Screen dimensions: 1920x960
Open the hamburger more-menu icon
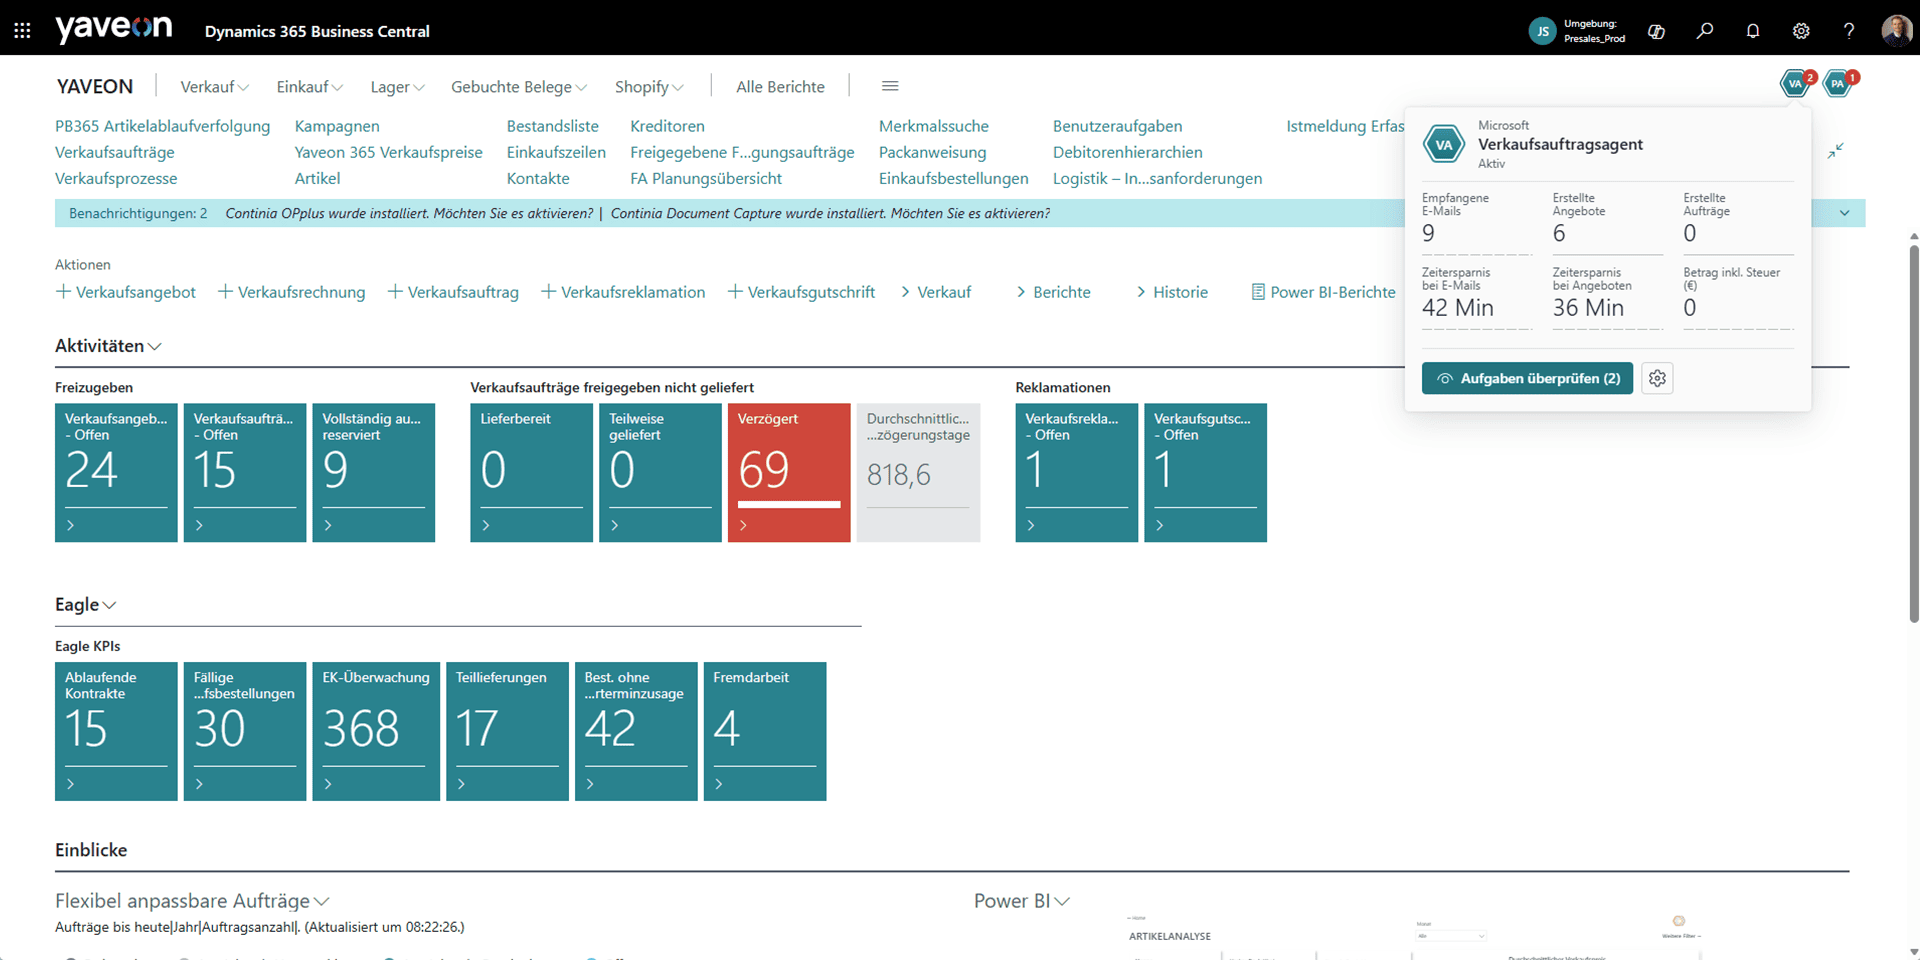pyautogui.click(x=890, y=86)
